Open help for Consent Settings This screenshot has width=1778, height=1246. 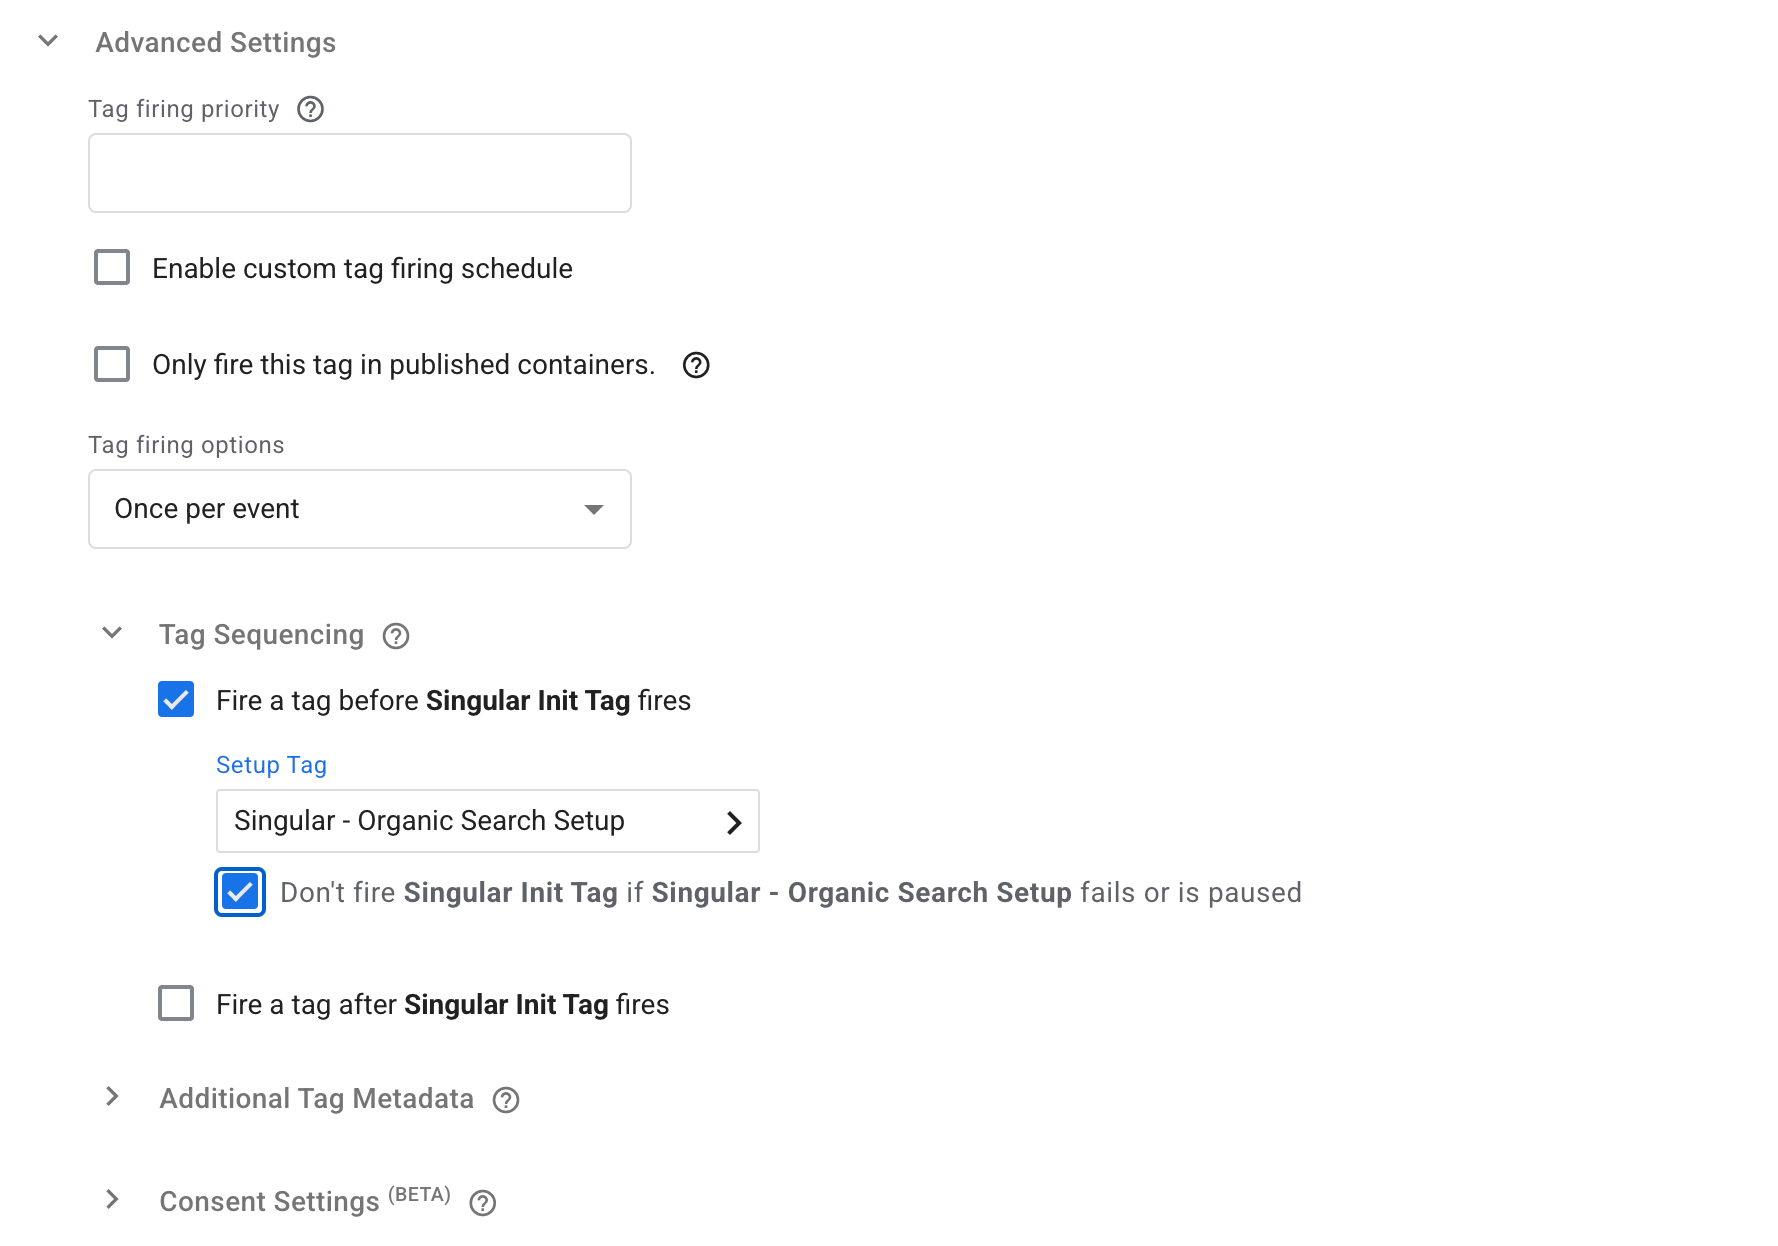(x=483, y=1203)
